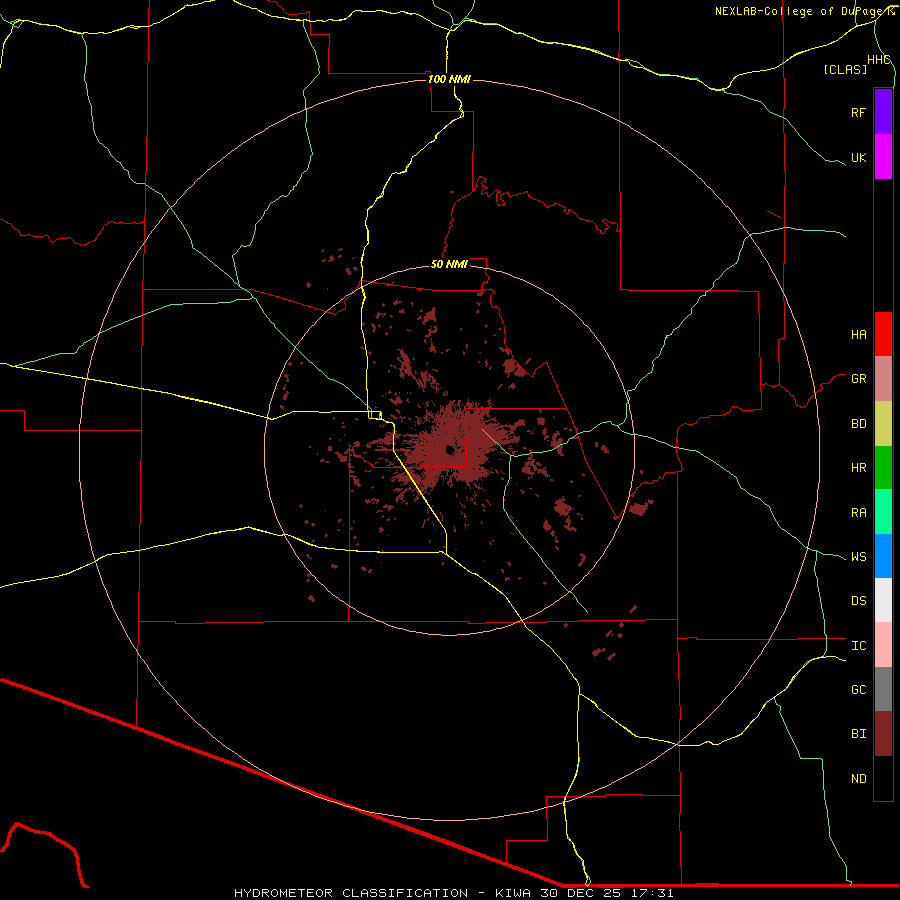Click the 50 NMI range ring label
900x900 pixels.
click(x=449, y=264)
